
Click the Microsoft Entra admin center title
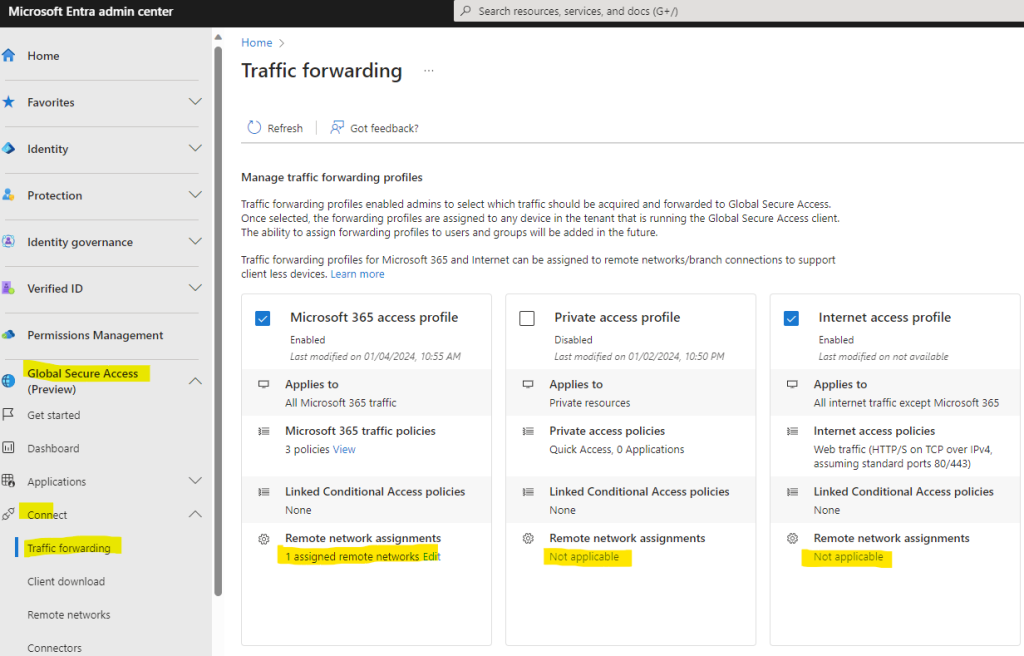91,11
